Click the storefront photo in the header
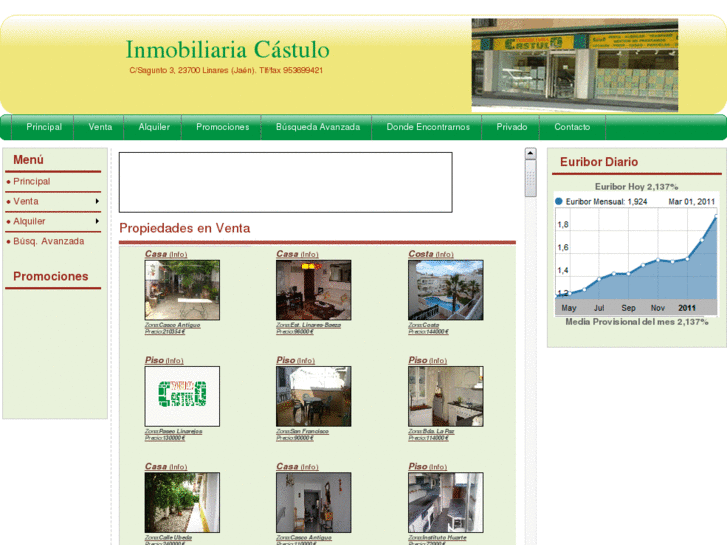This screenshot has width=727, height=545. [x=574, y=65]
